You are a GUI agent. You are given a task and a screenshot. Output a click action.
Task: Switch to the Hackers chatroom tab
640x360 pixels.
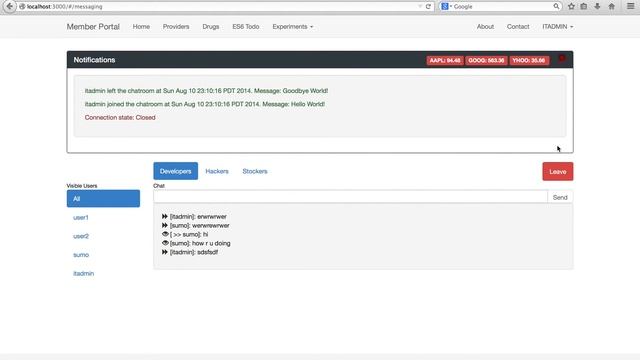tap(217, 171)
